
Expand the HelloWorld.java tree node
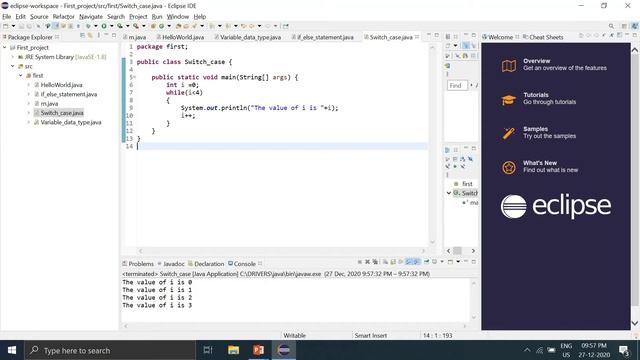[x=29, y=85]
